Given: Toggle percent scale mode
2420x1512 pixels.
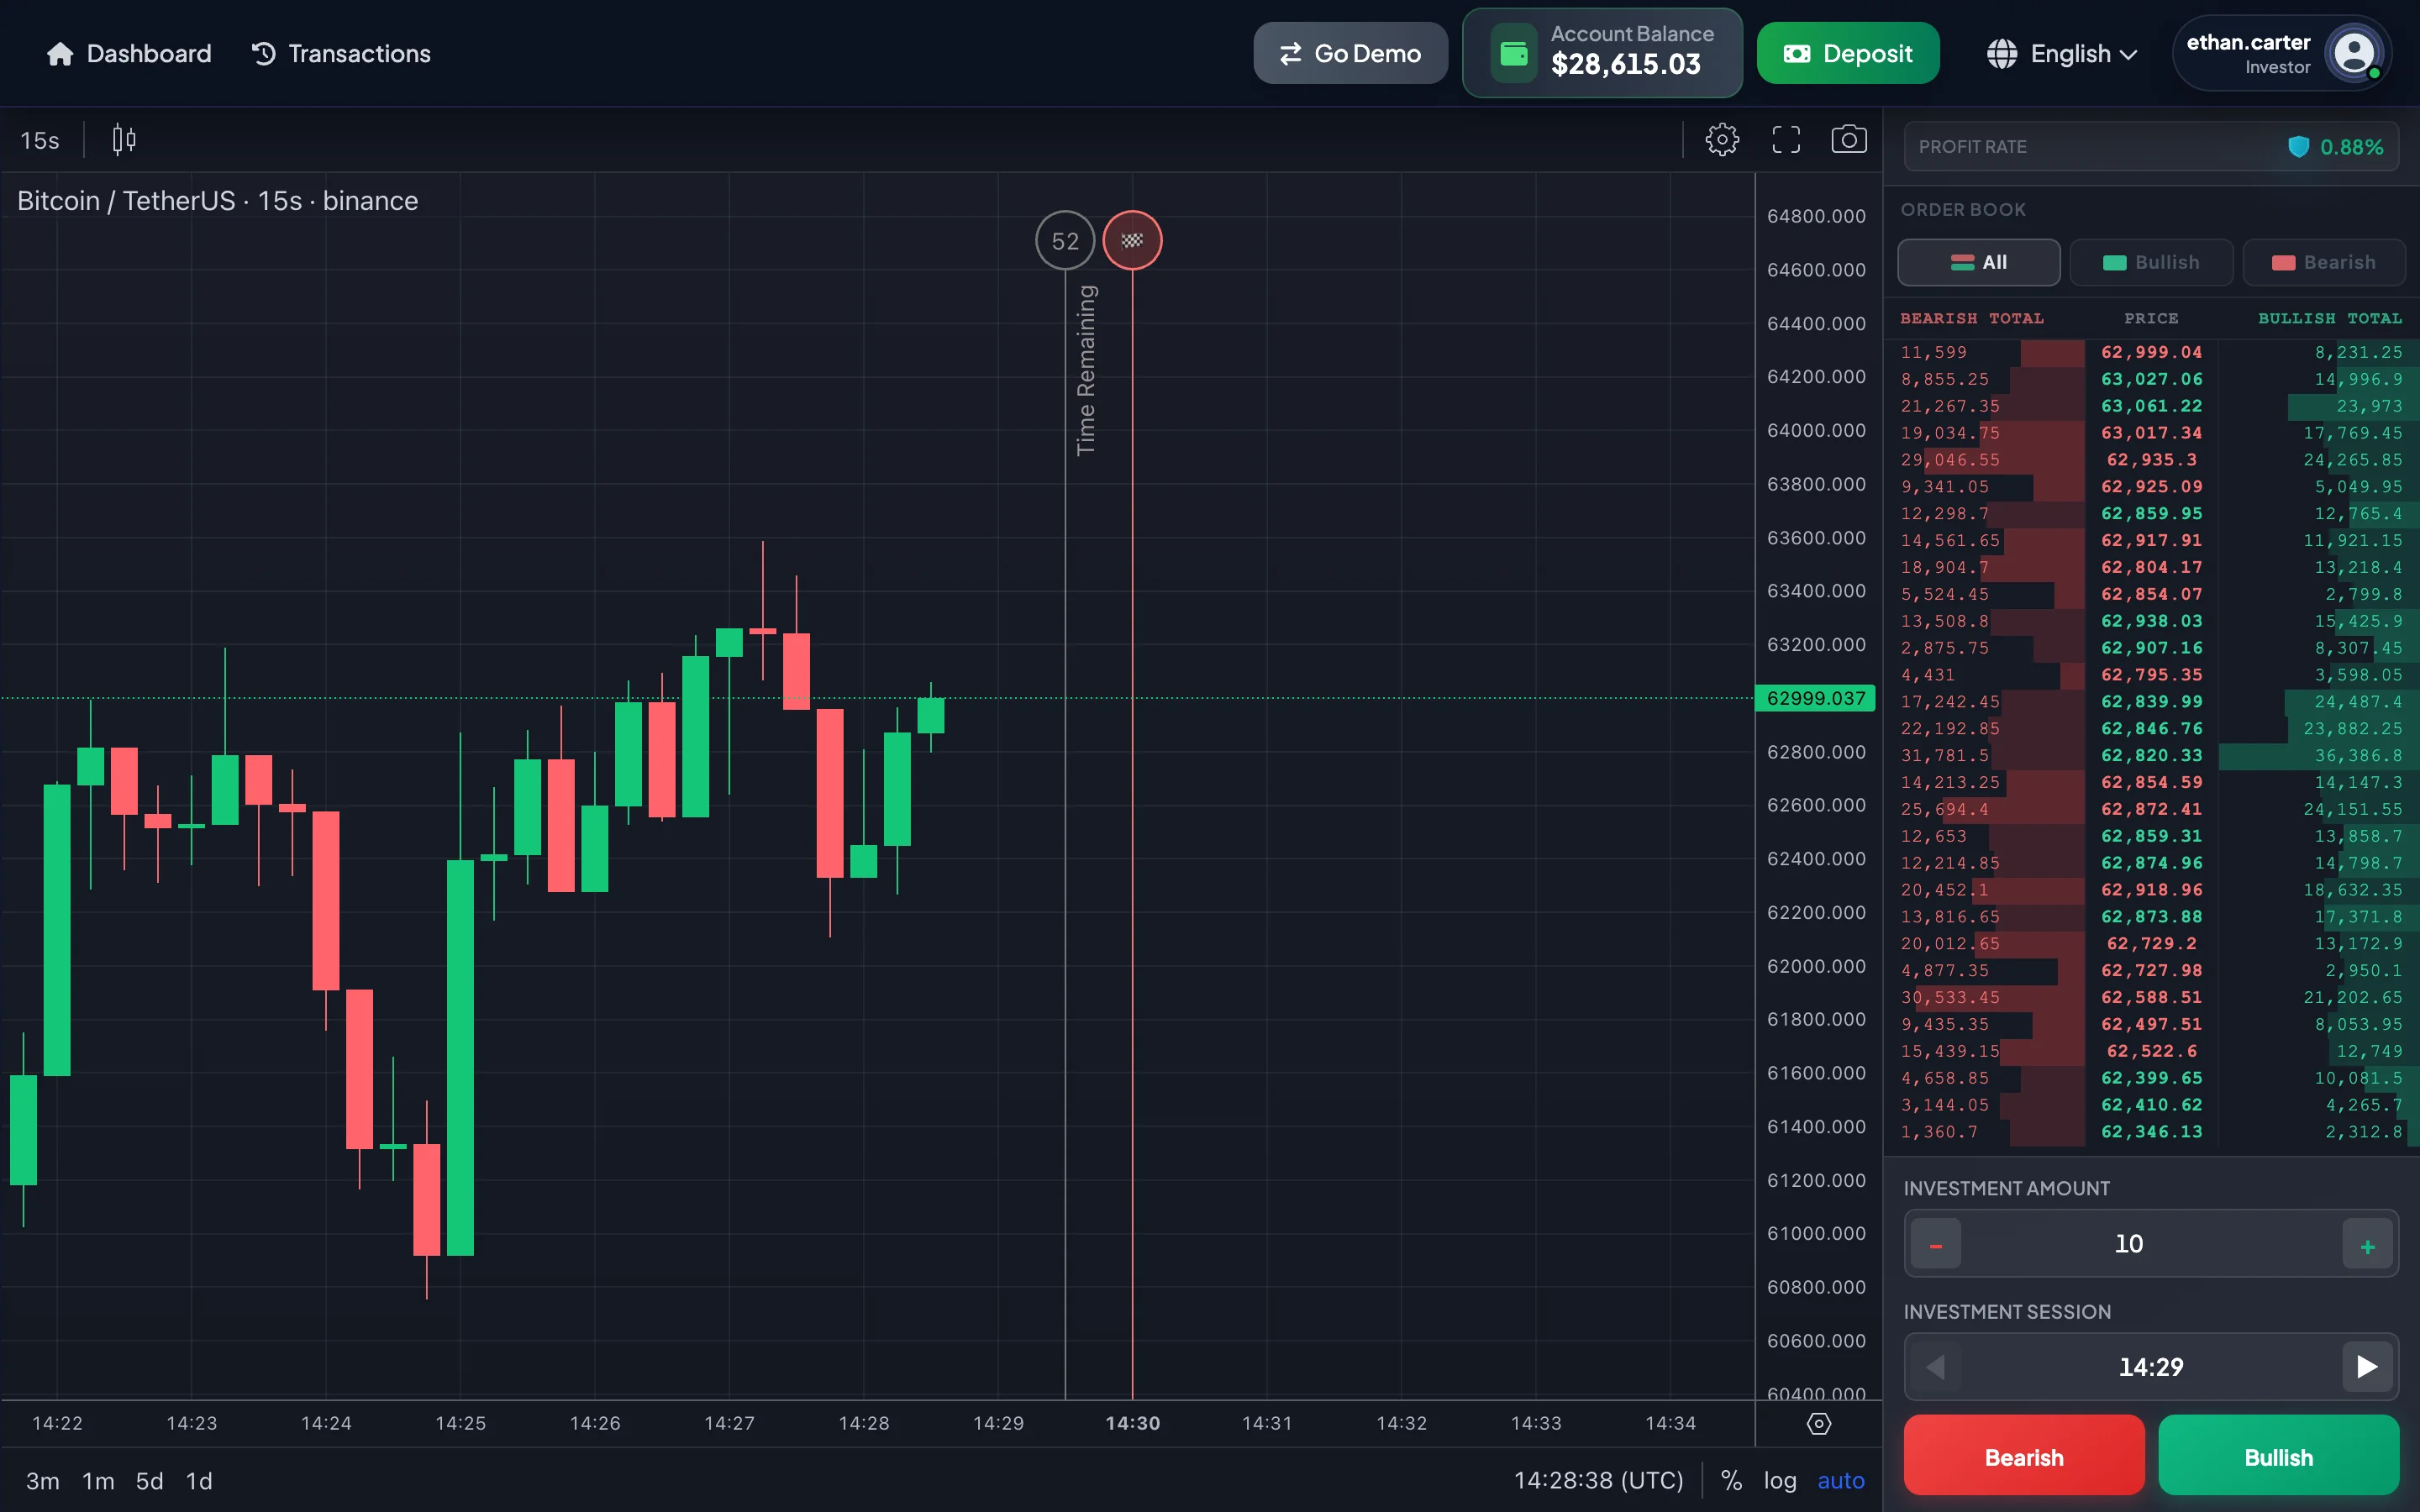Looking at the screenshot, I should 1731,1481.
